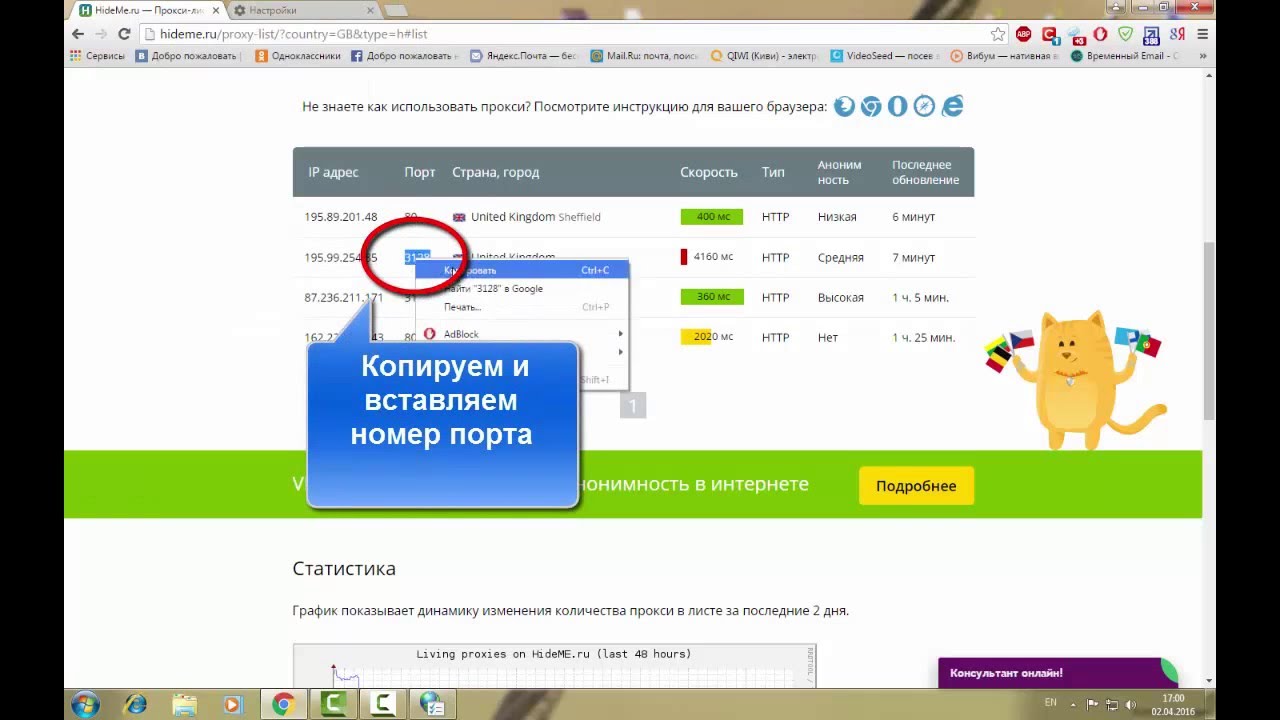Reload the page with refresh button
This screenshot has height=720, width=1280.
[124, 34]
